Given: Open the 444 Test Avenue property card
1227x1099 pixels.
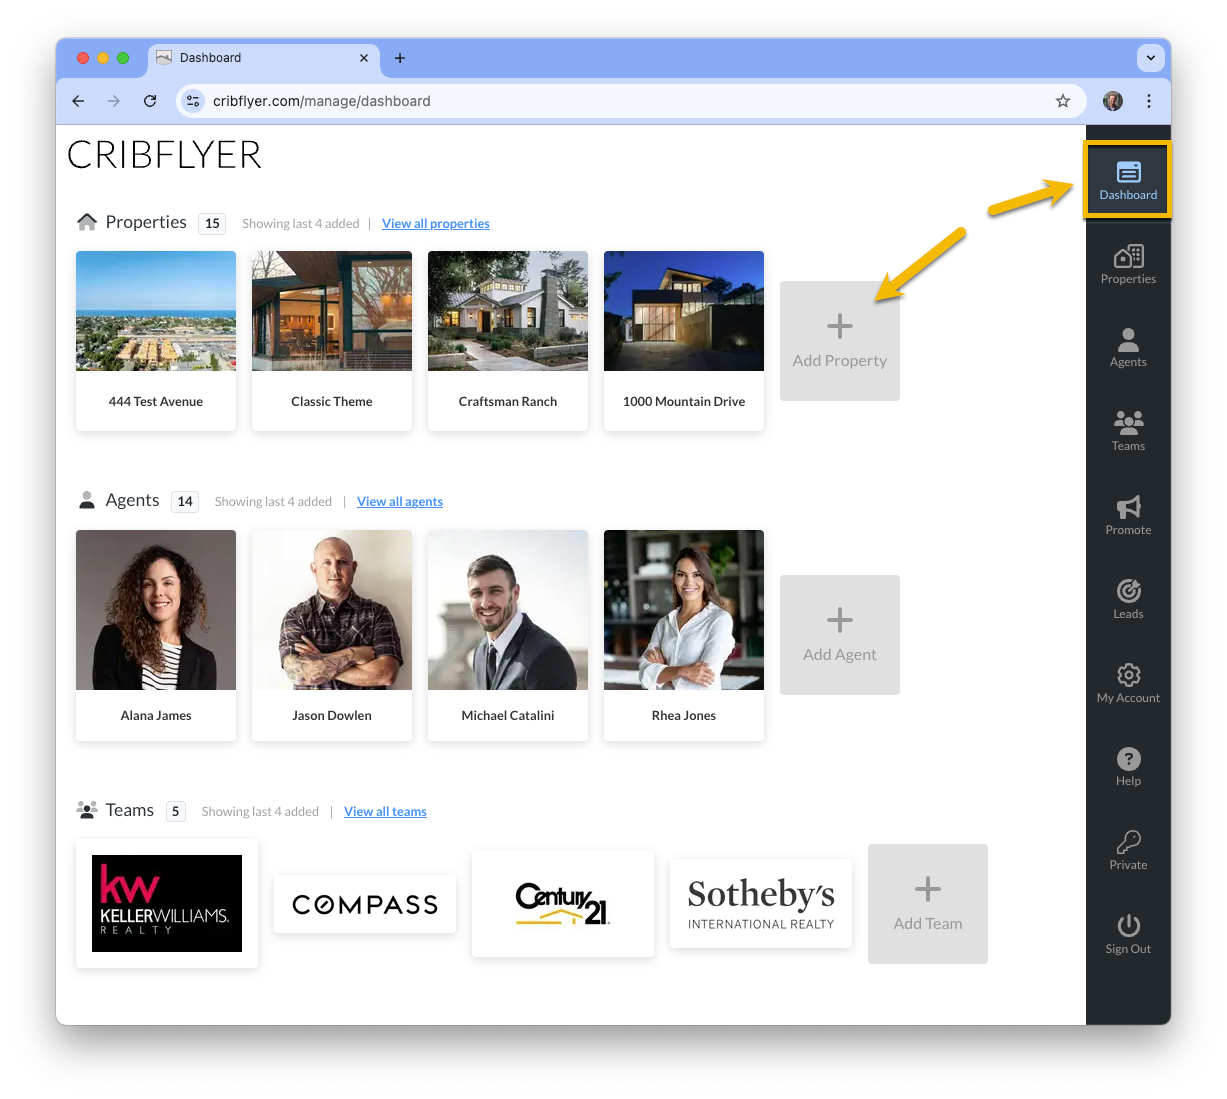Looking at the screenshot, I should 156,341.
